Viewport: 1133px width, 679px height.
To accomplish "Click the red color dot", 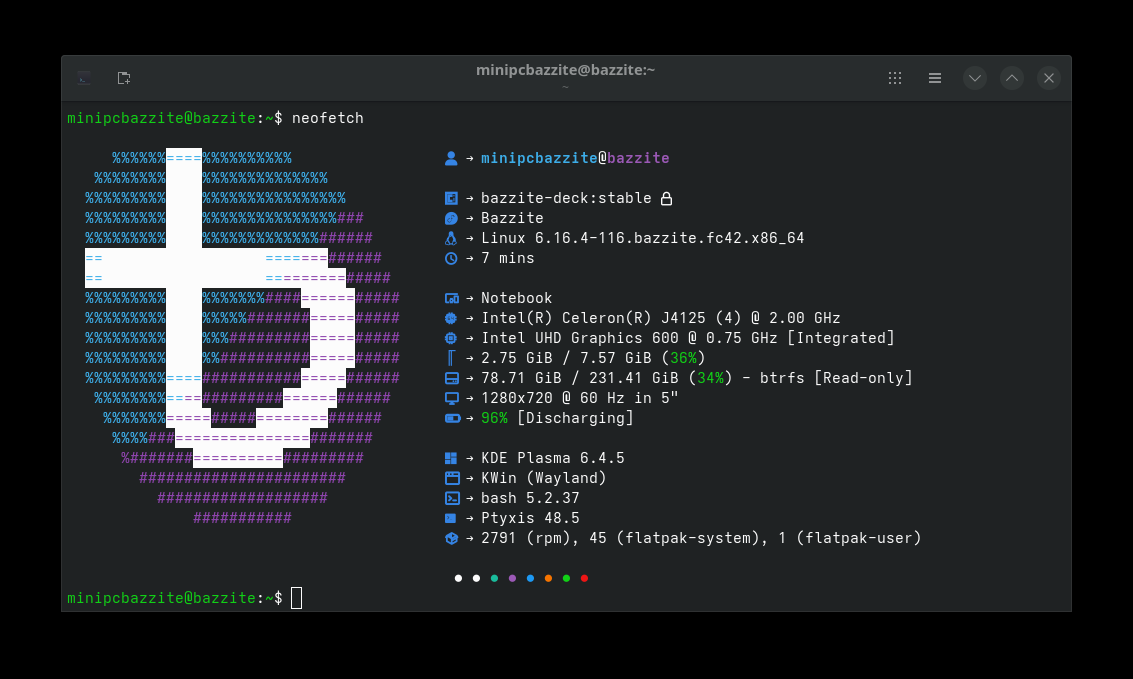I will [x=585, y=578].
